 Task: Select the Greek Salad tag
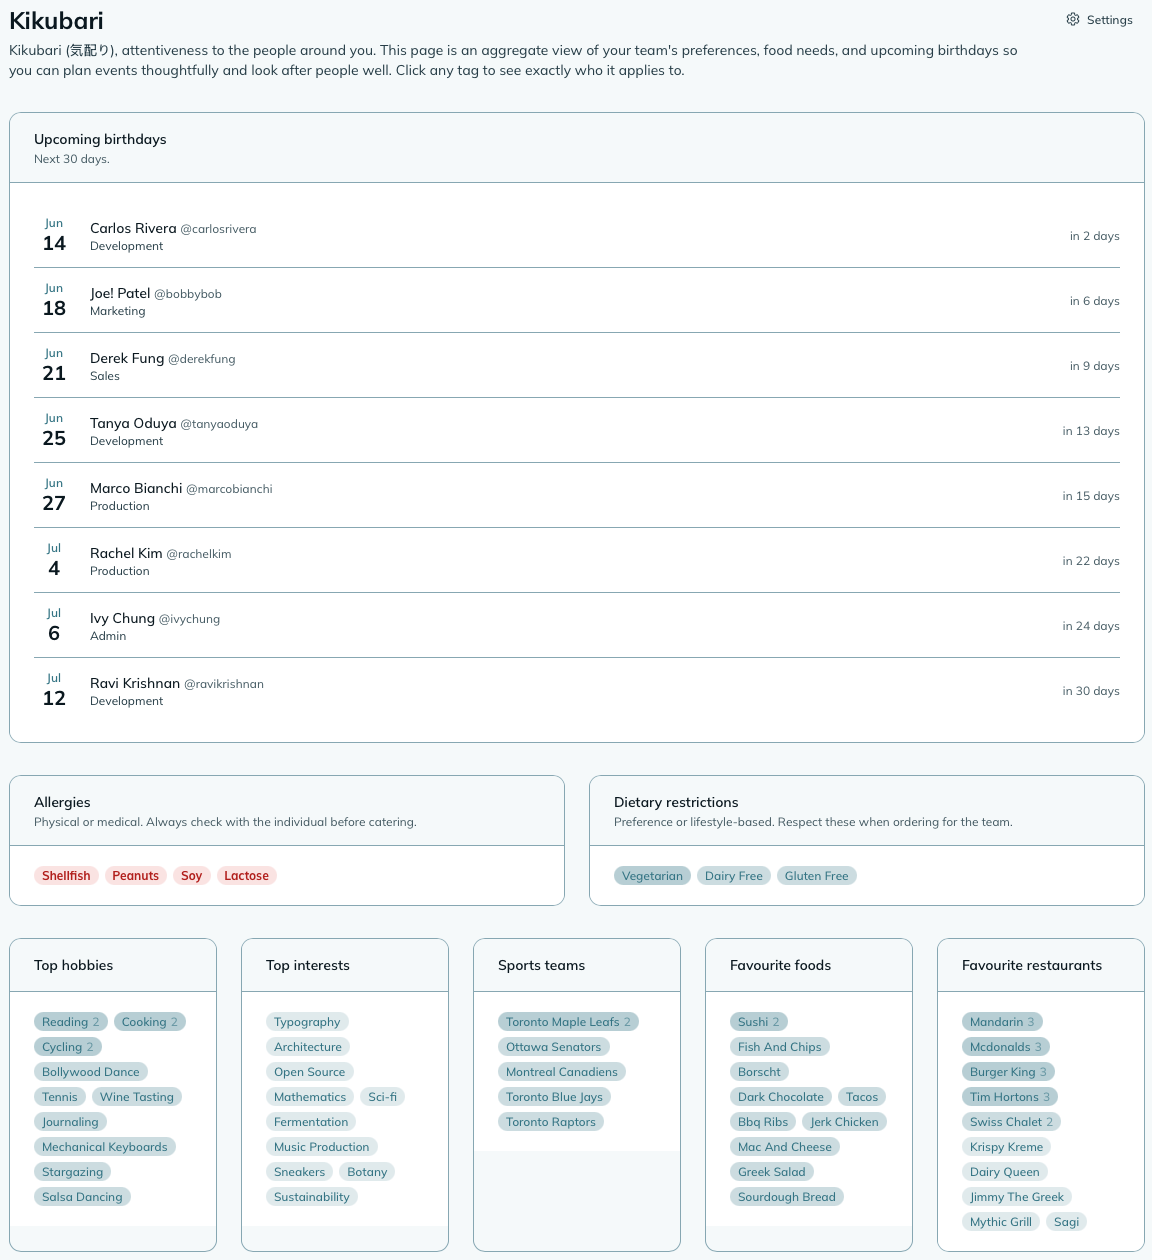(x=772, y=1172)
